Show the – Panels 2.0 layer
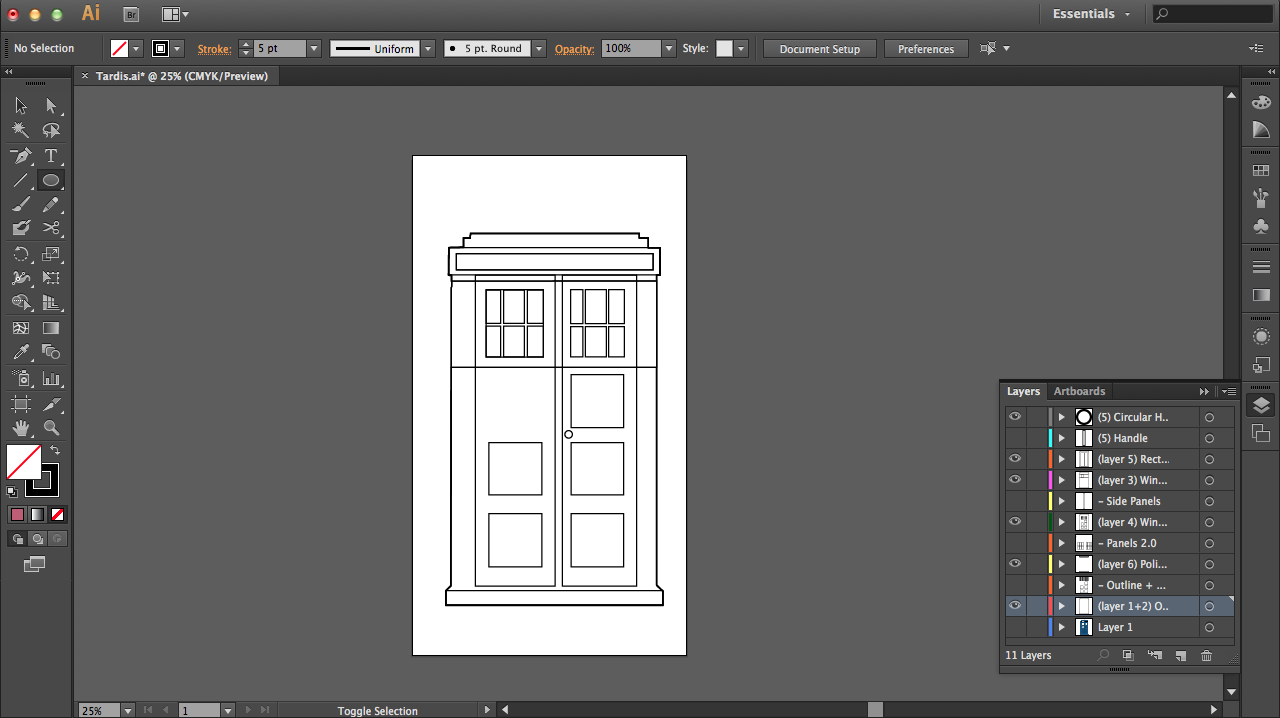The width and height of the screenshot is (1280, 718). (1015, 543)
